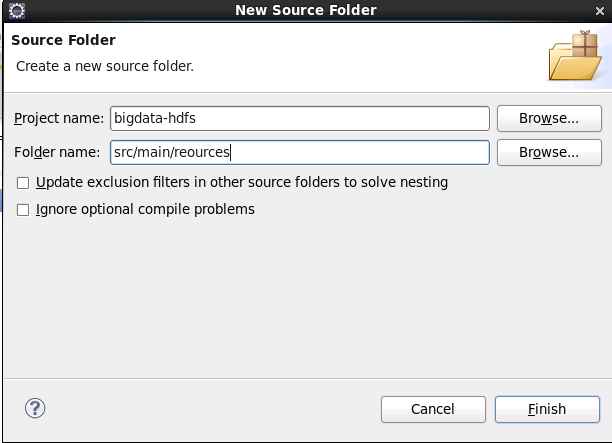
Task: Click the 'Update exclusion filters in other source folders' label
Action: pyautogui.click(x=242, y=182)
